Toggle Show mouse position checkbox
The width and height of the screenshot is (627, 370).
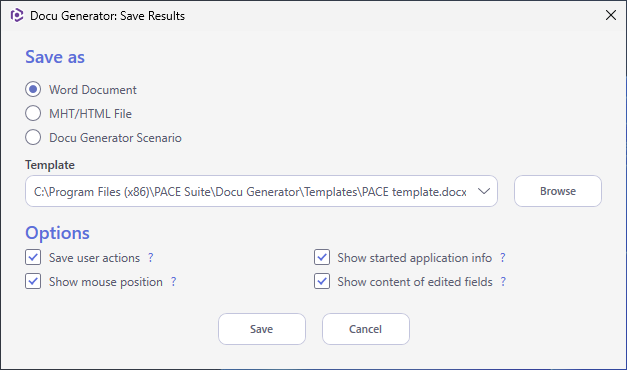coord(33,281)
